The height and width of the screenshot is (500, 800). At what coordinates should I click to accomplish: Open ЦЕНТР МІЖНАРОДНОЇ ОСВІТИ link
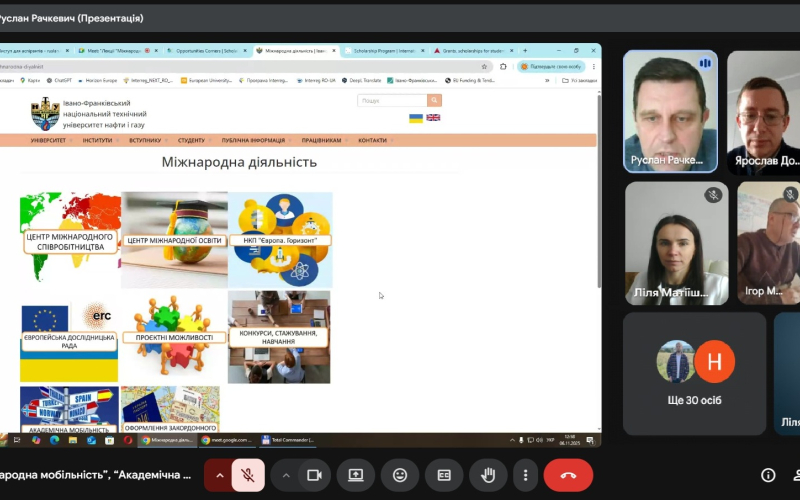pyautogui.click(x=174, y=240)
